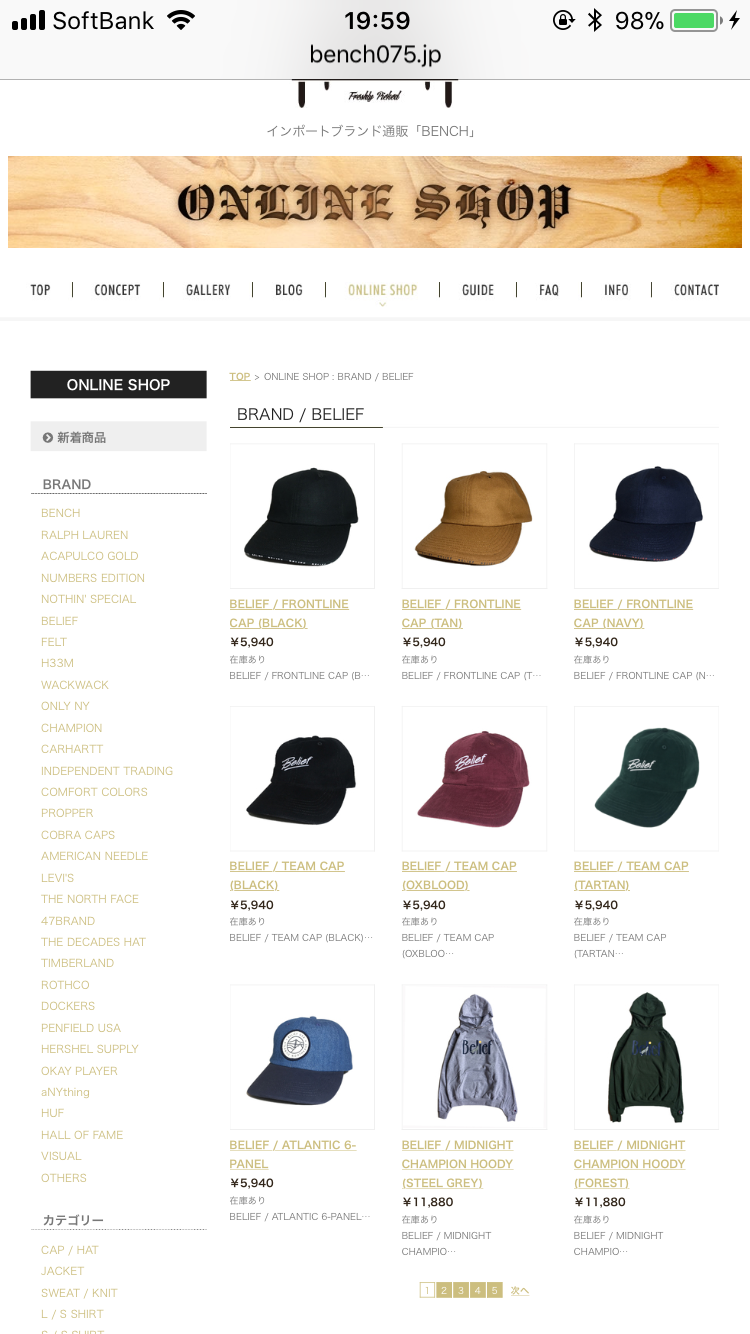Select the GUIDE navigation item
750x1334 pixels.
point(478,290)
